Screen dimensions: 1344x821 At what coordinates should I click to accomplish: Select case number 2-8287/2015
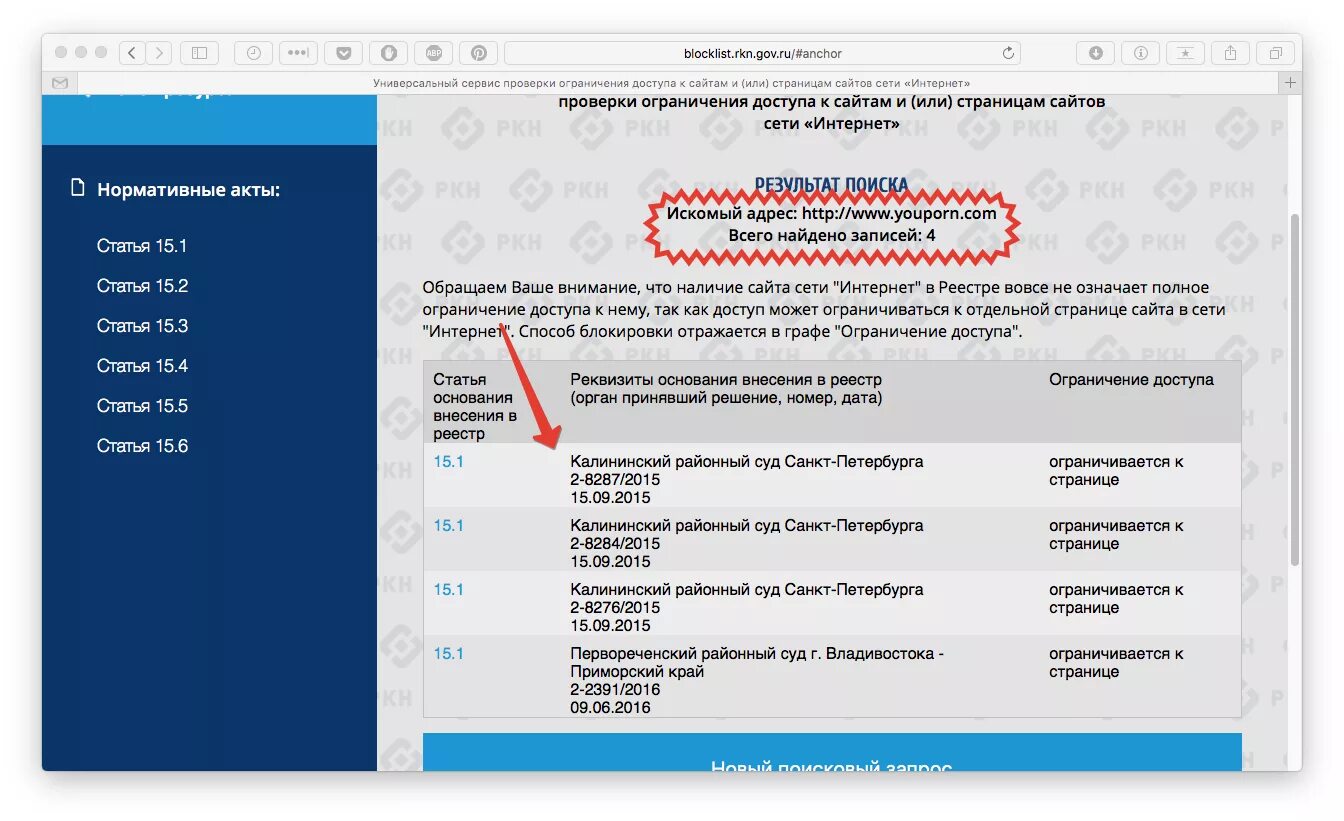[x=615, y=480]
